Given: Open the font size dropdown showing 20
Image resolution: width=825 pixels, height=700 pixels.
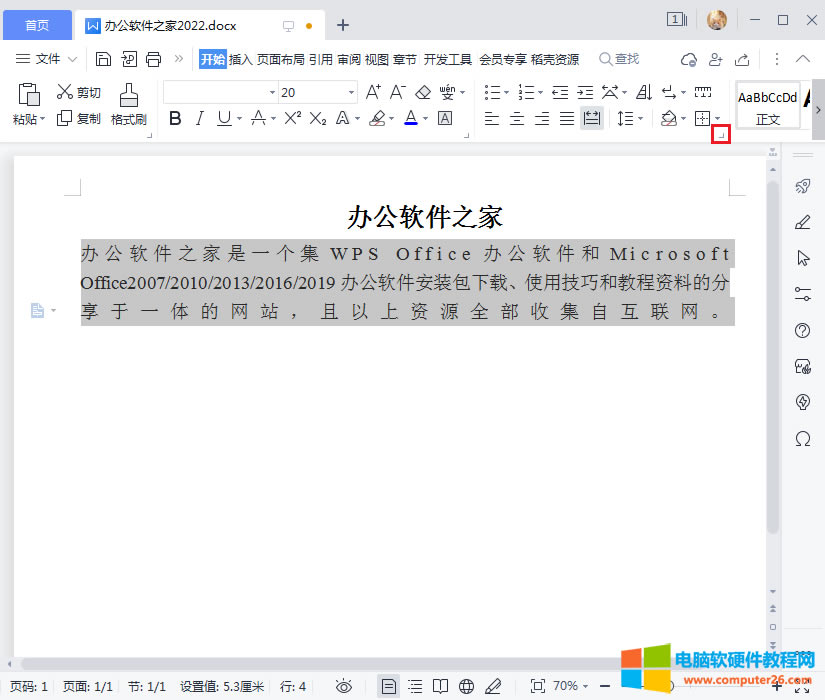Looking at the screenshot, I should [351, 92].
